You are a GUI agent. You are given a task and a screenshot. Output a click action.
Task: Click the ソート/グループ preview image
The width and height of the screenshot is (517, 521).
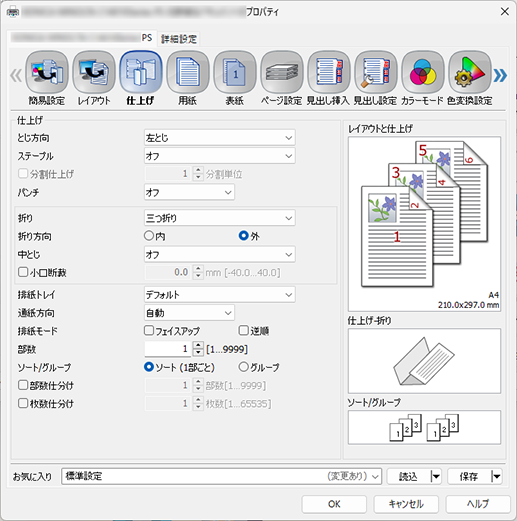coord(424,427)
